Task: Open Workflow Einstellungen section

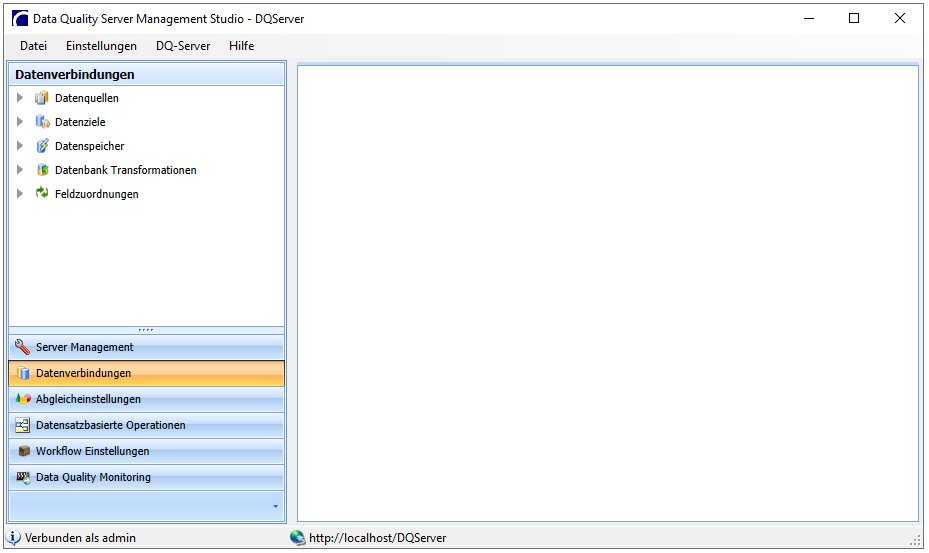Action: pyautogui.click(x=146, y=451)
